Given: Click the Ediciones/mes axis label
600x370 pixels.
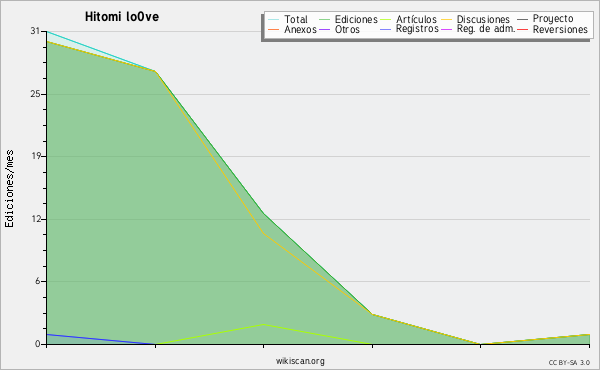Looking at the screenshot, I should pos(9,189).
